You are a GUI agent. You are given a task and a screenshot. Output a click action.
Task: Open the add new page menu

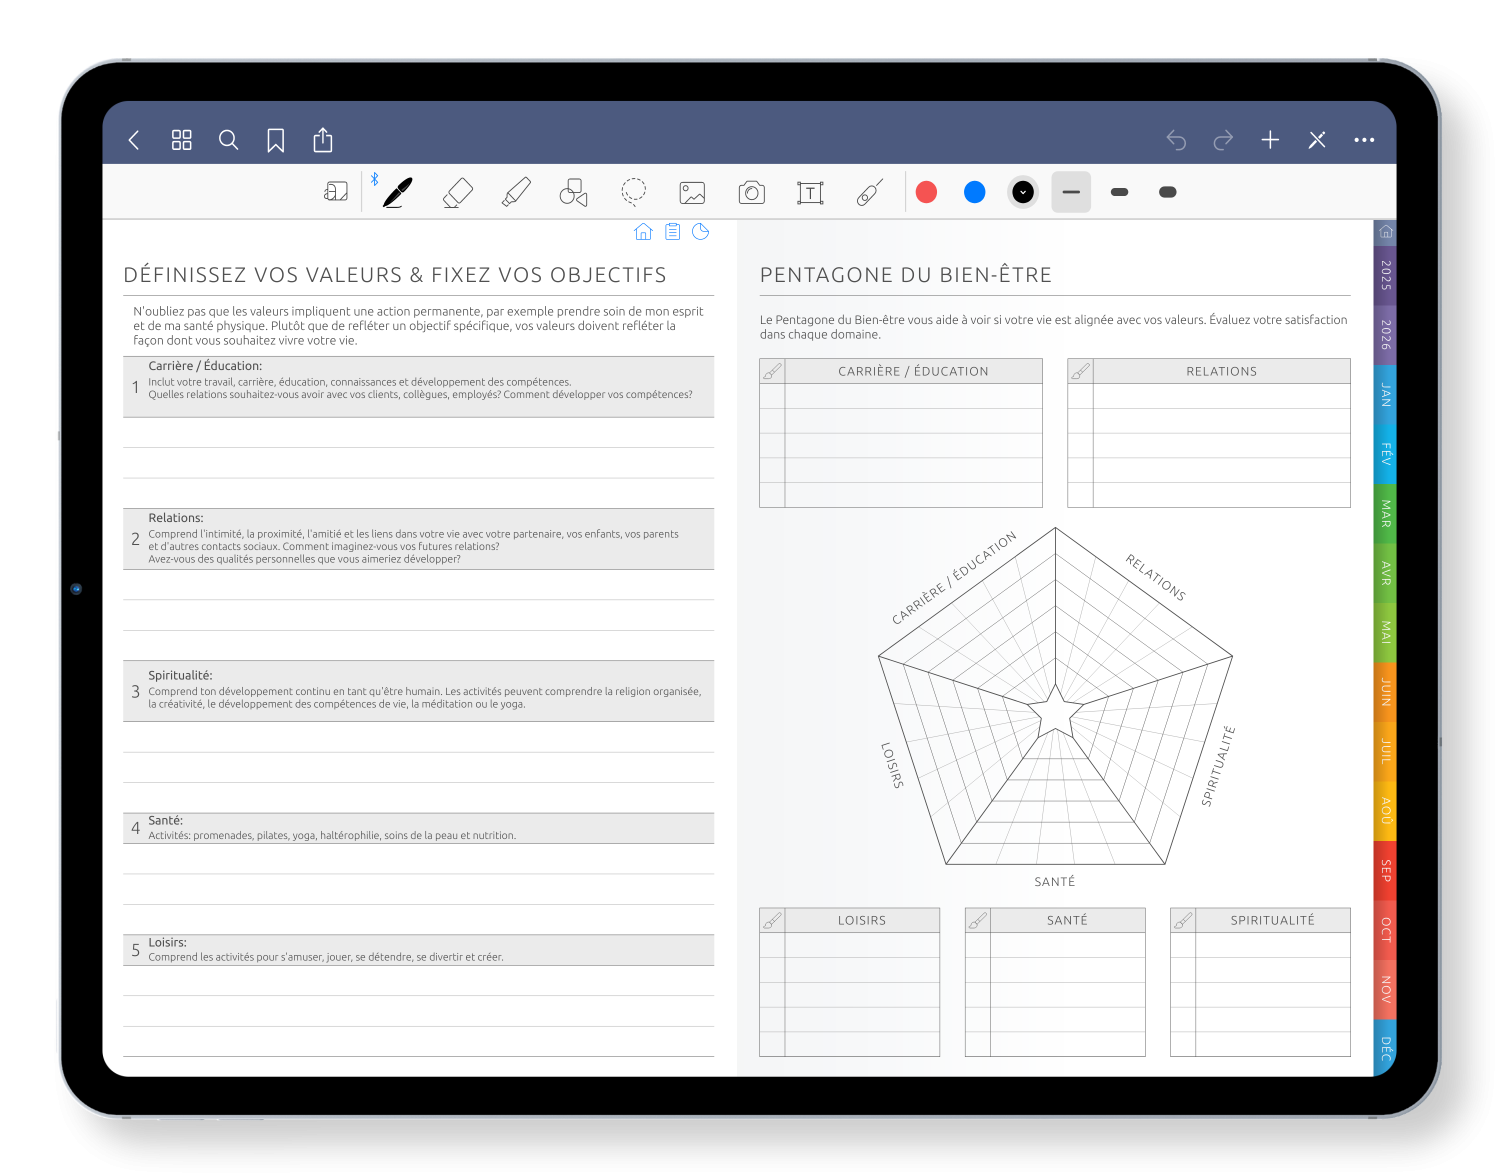1270,140
